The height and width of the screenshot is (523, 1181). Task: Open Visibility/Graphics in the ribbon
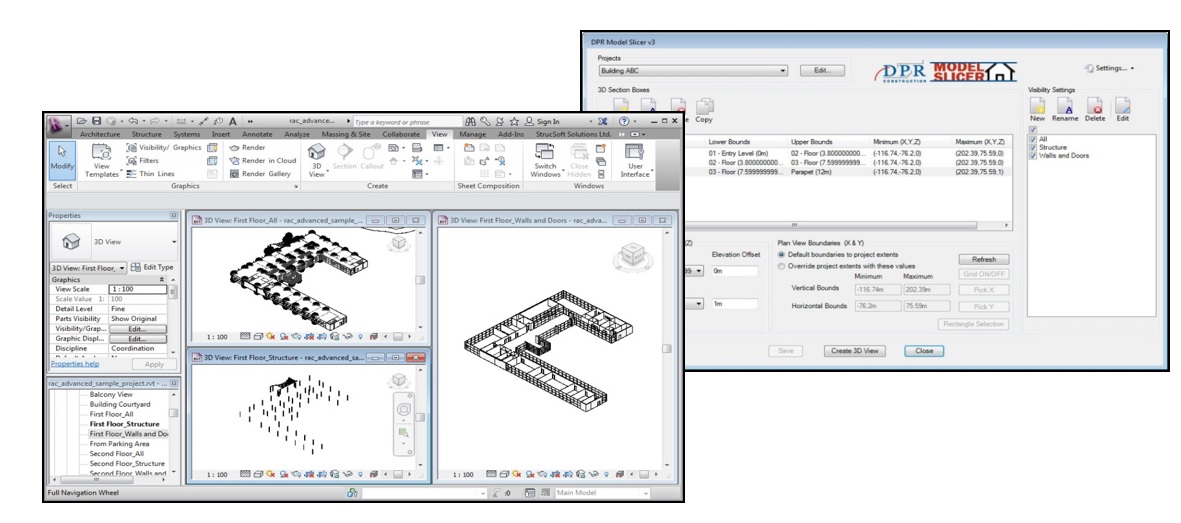164,148
